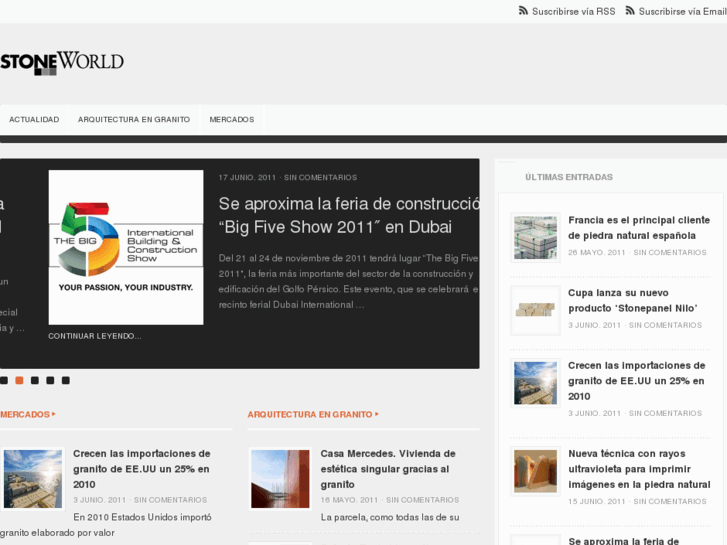This screenshot has height=545, width=727.
Task: Select the first slider pagination dot
Action: 4,380
